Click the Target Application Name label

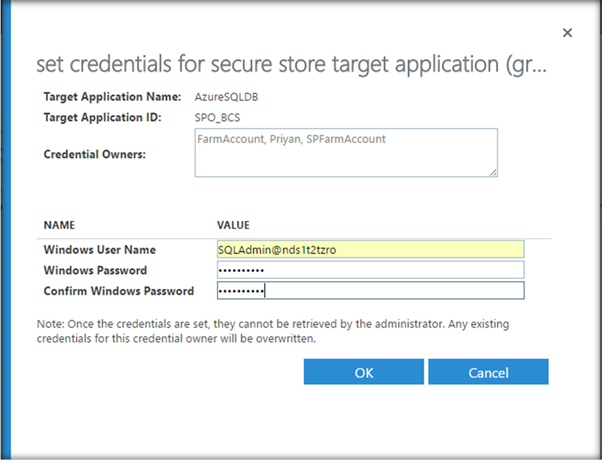point(111,97)
